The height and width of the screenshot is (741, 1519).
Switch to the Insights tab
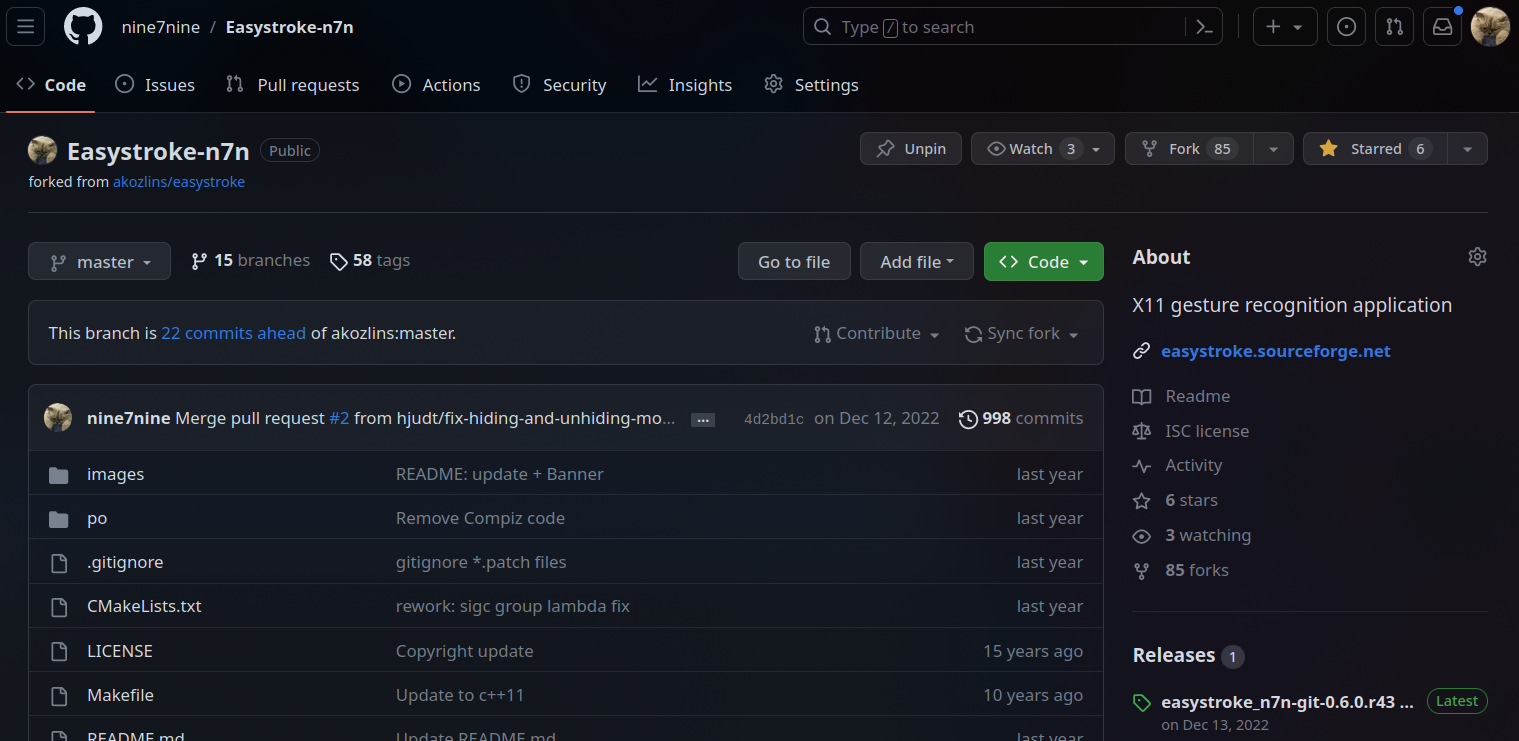coord(685,85)
